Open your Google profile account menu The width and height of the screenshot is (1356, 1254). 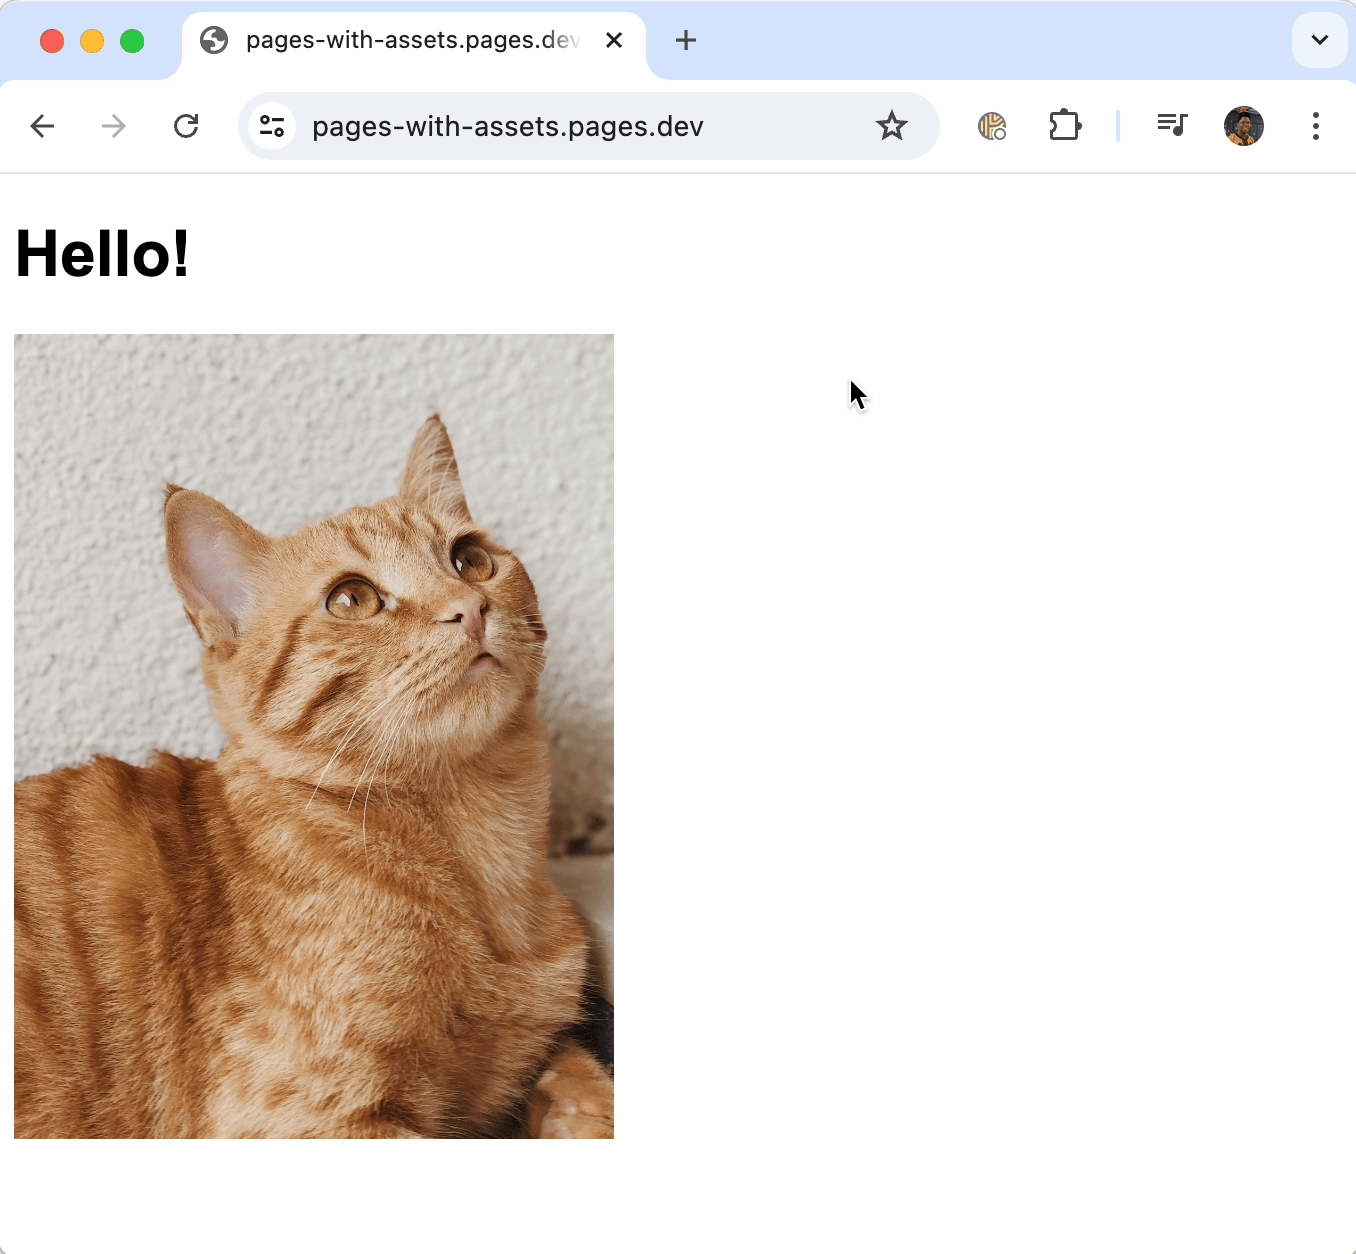1243,126
